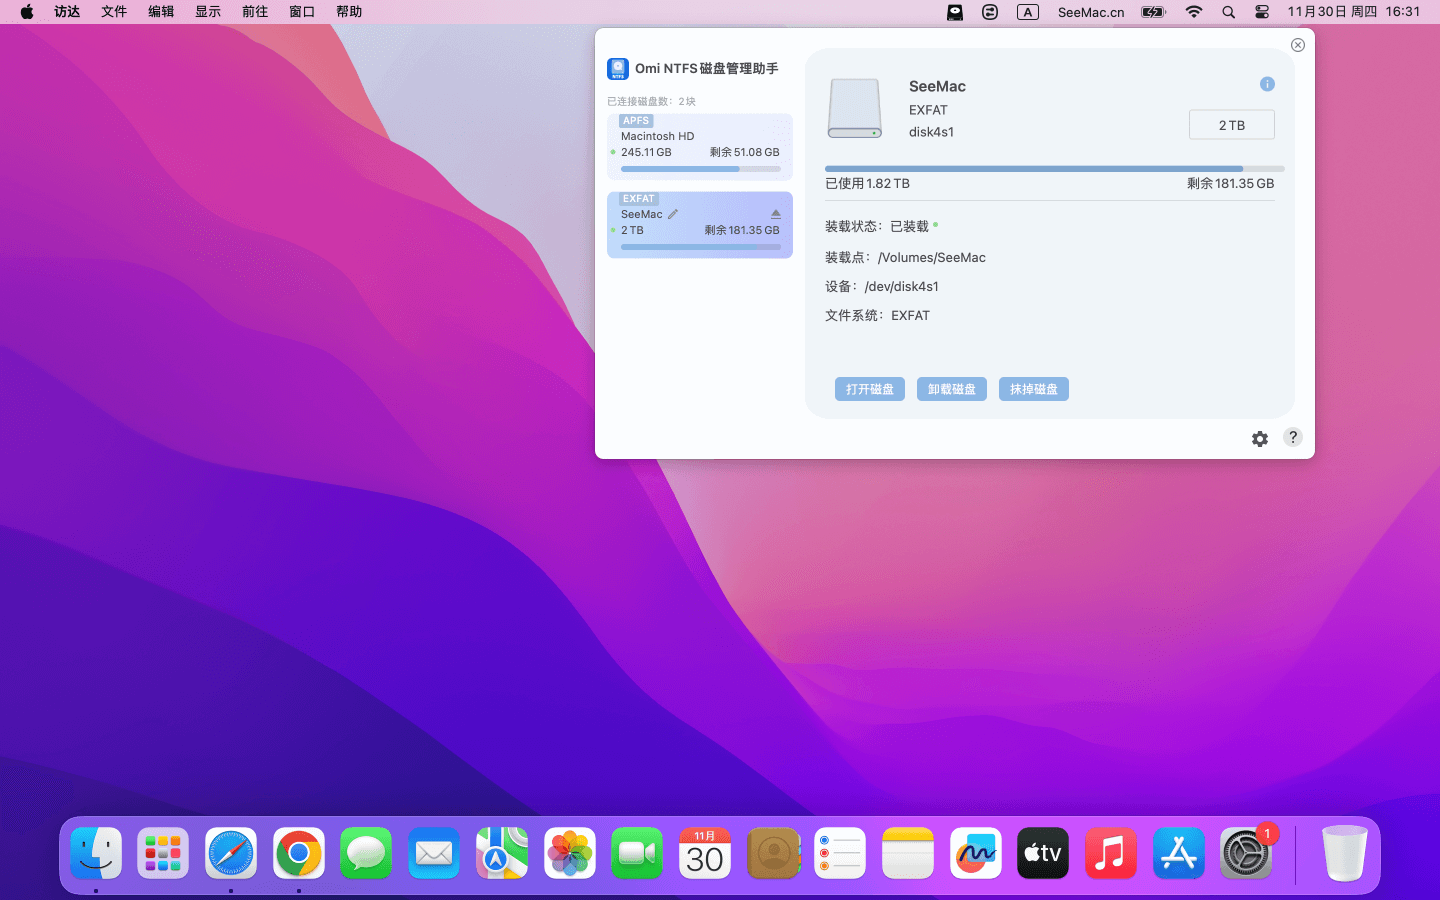Open the 前往 menu
The width and height of the screenshot is (1440, 900).
click(255, 12)
